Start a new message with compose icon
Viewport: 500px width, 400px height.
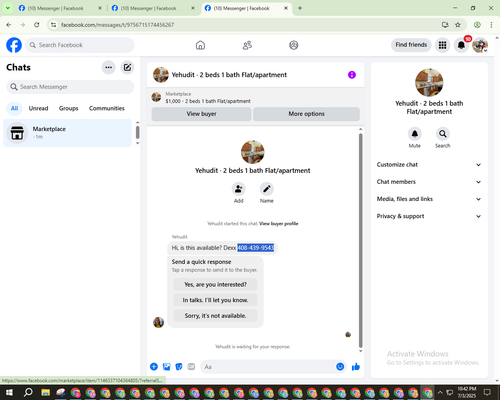pyautogui.click(x=127, y=67)
